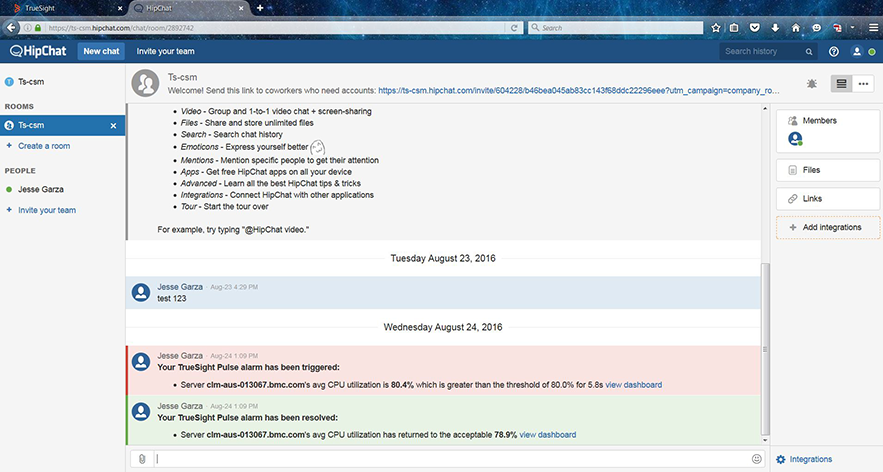This screenshot has height=472, width=883.
Task: Click the Pocket icon in browser toolbar
Action: pos(755,28)
